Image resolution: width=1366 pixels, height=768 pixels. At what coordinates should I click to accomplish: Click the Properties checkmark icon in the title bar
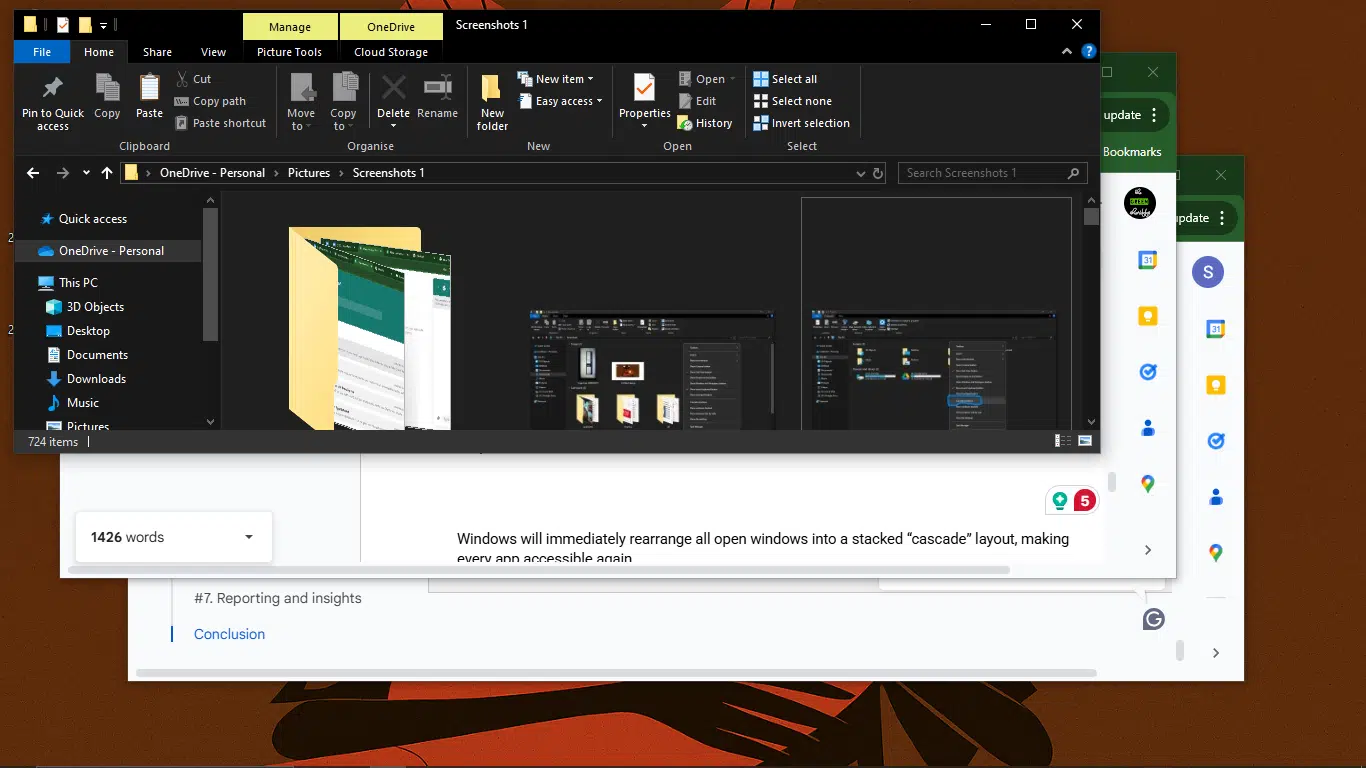63,25
